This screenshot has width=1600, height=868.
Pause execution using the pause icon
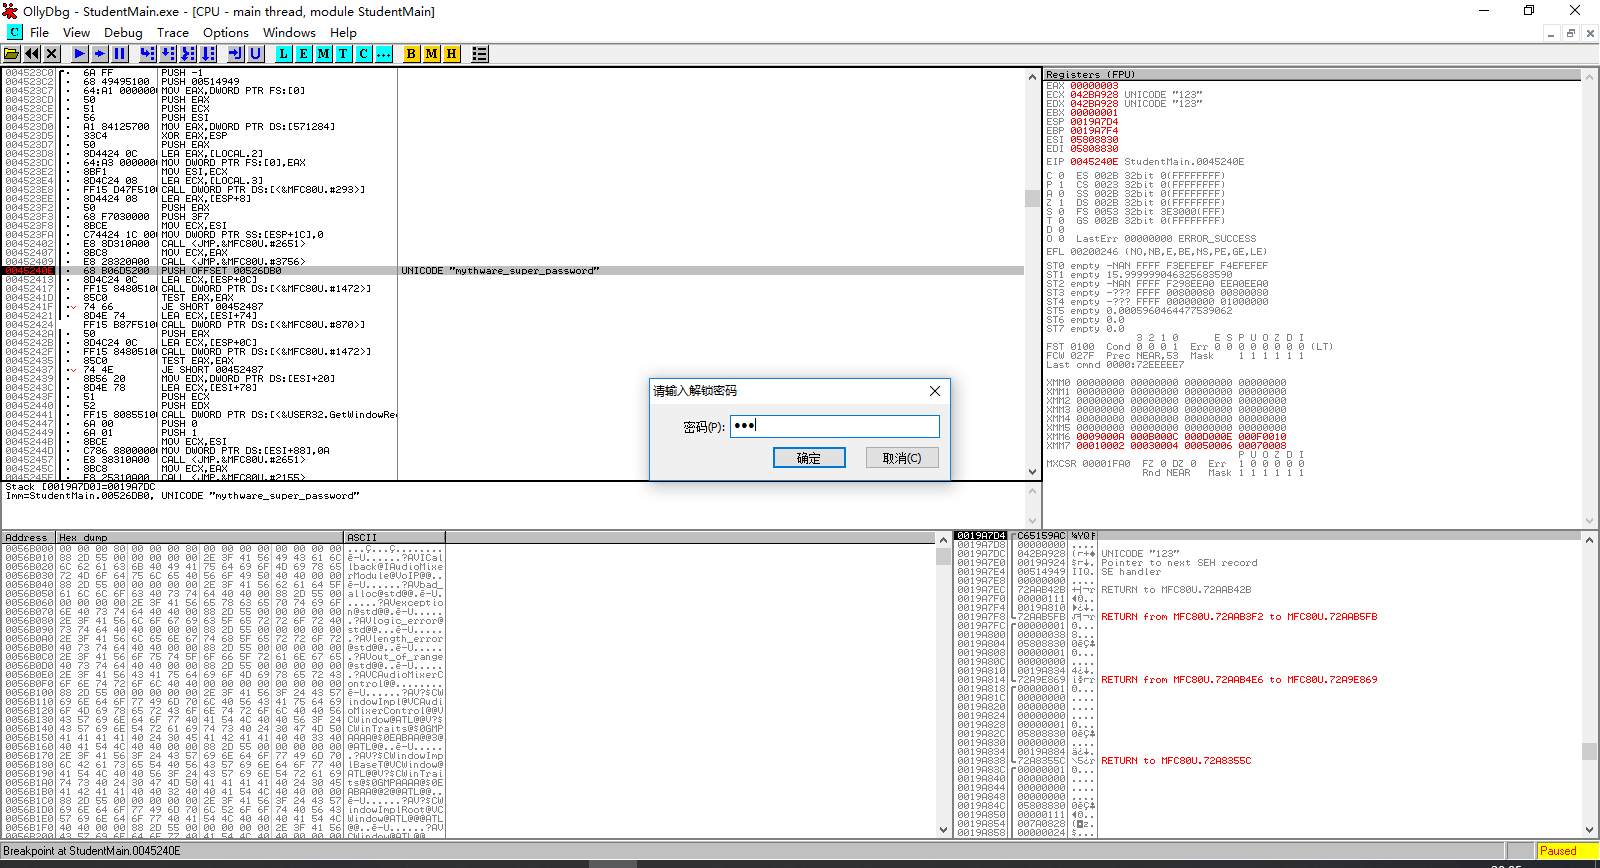click(x=120, y=54)
